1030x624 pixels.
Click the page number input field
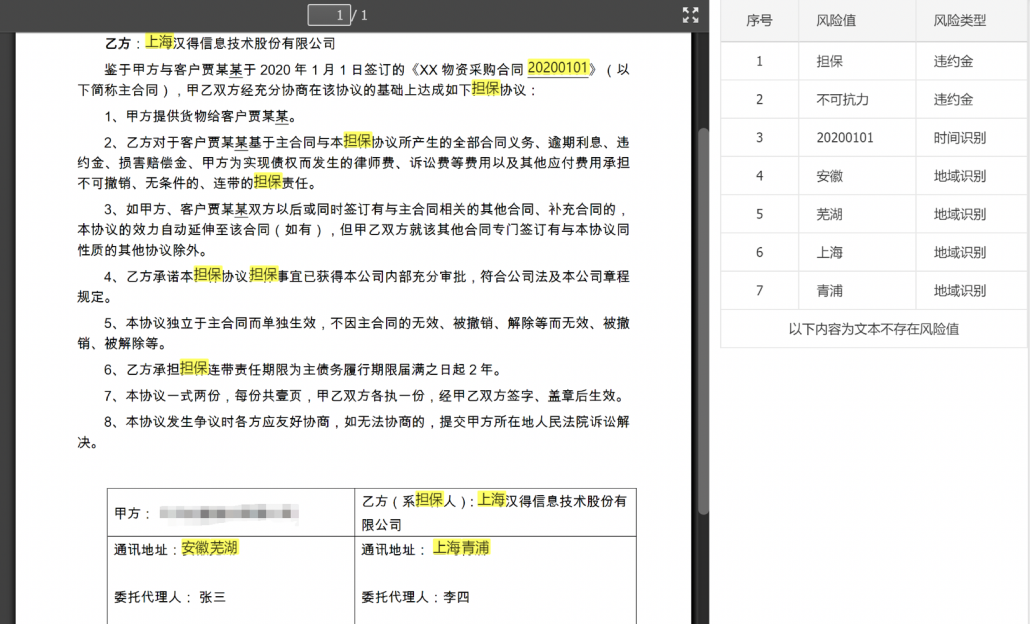(x=328, y=14)
